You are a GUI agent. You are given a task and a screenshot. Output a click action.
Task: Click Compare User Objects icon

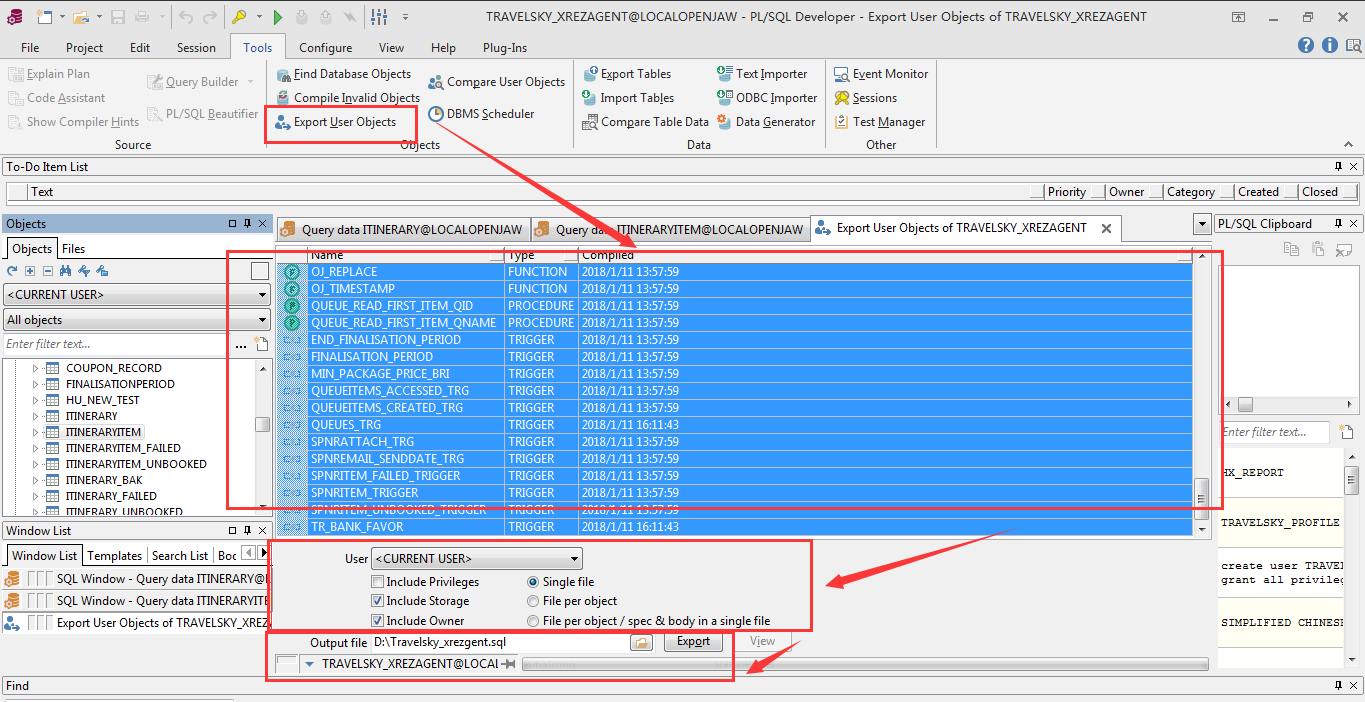pos(437,82)
